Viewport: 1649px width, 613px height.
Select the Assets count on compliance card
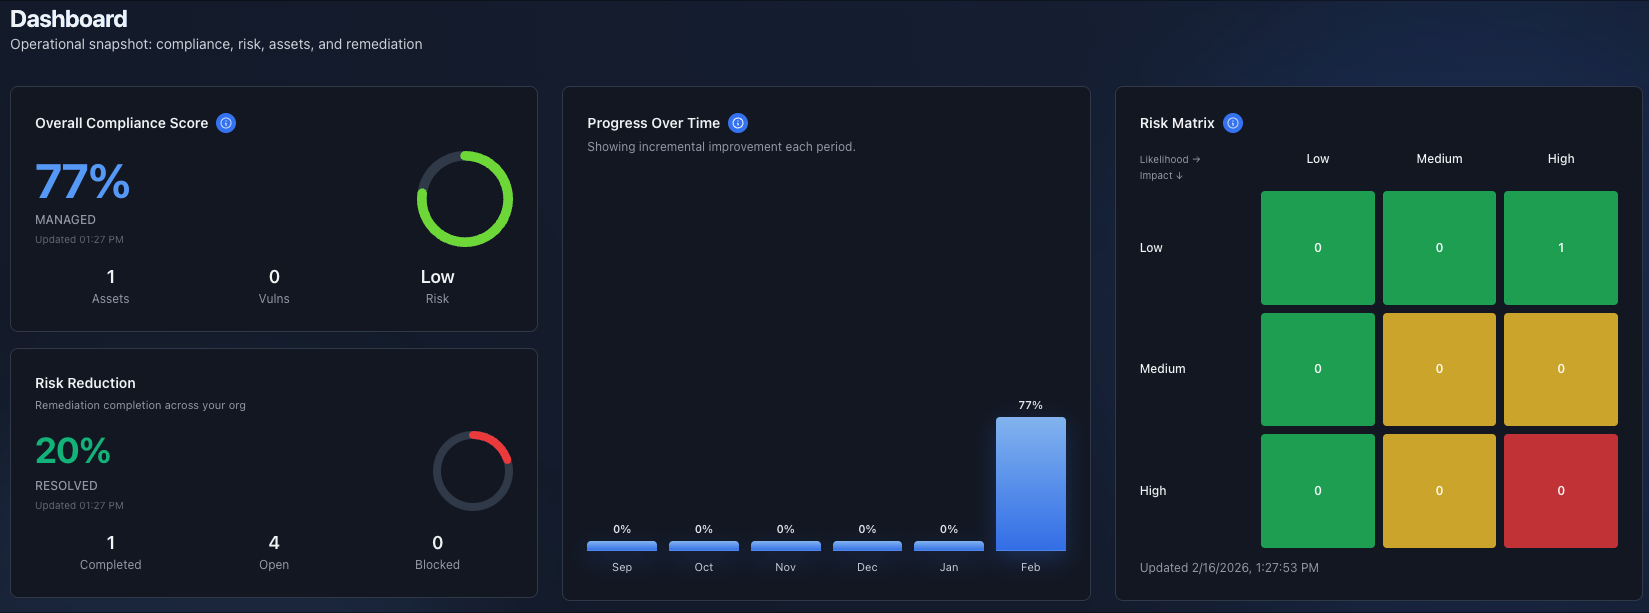(110, 287)
